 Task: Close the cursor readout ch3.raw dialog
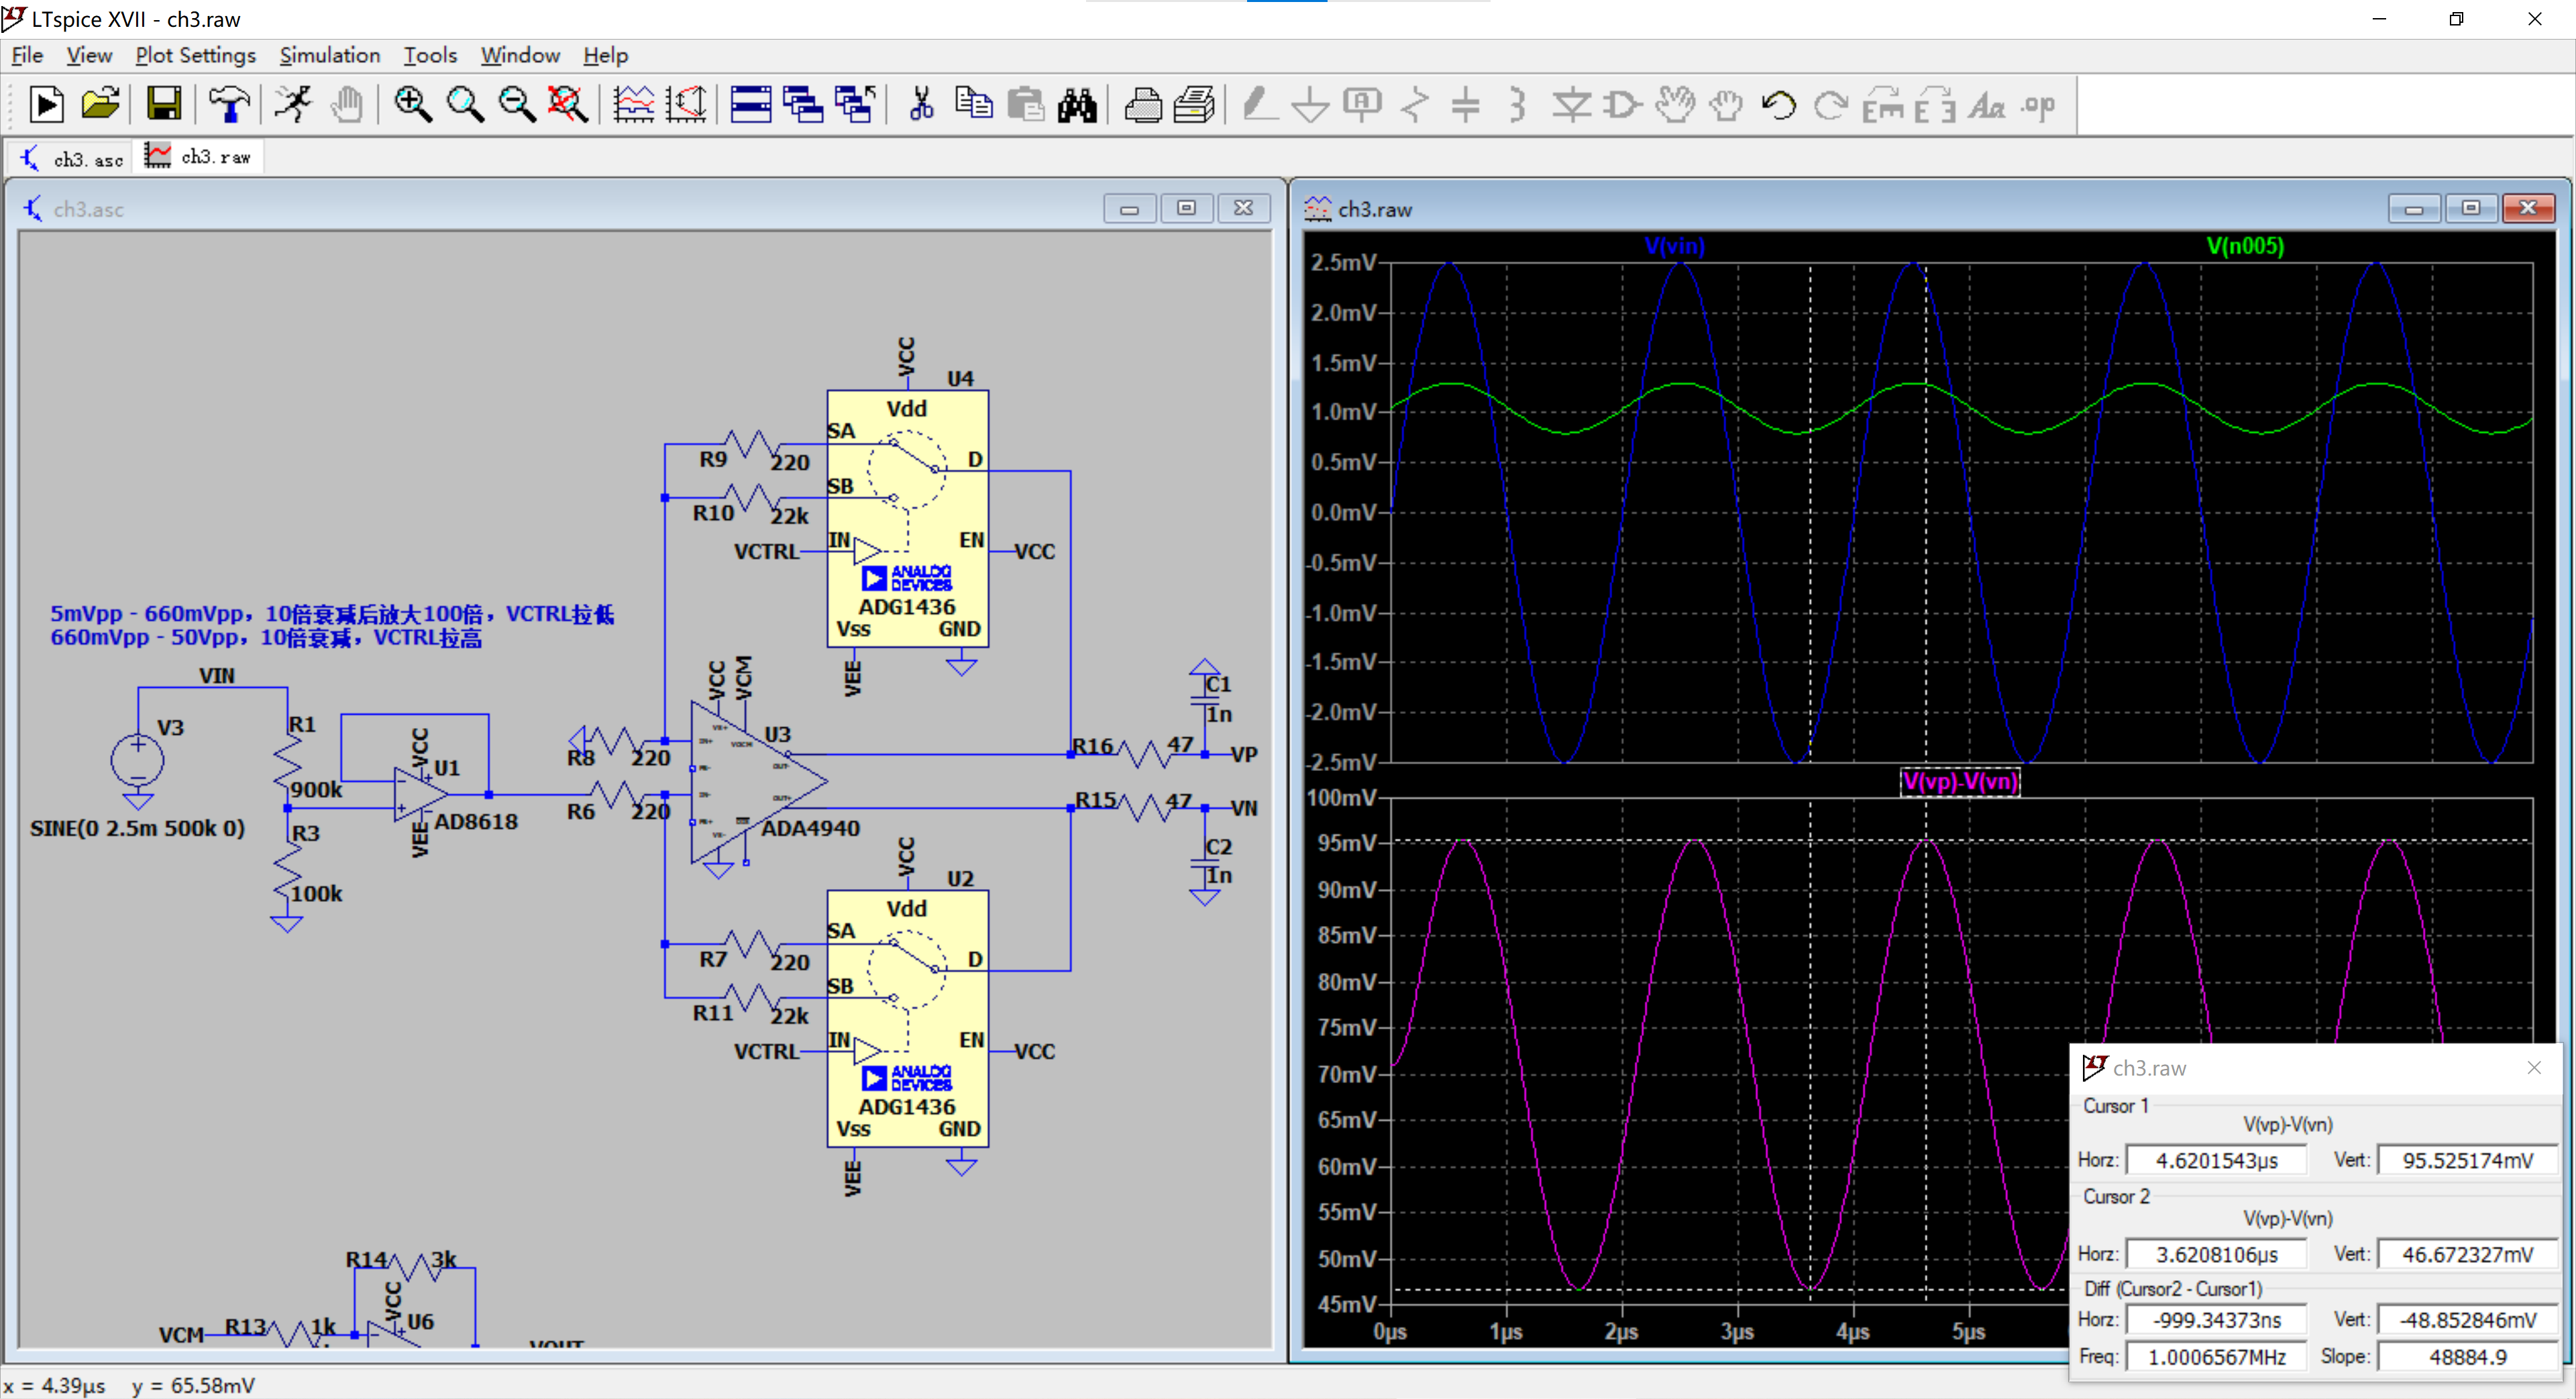[2533, 1067]
